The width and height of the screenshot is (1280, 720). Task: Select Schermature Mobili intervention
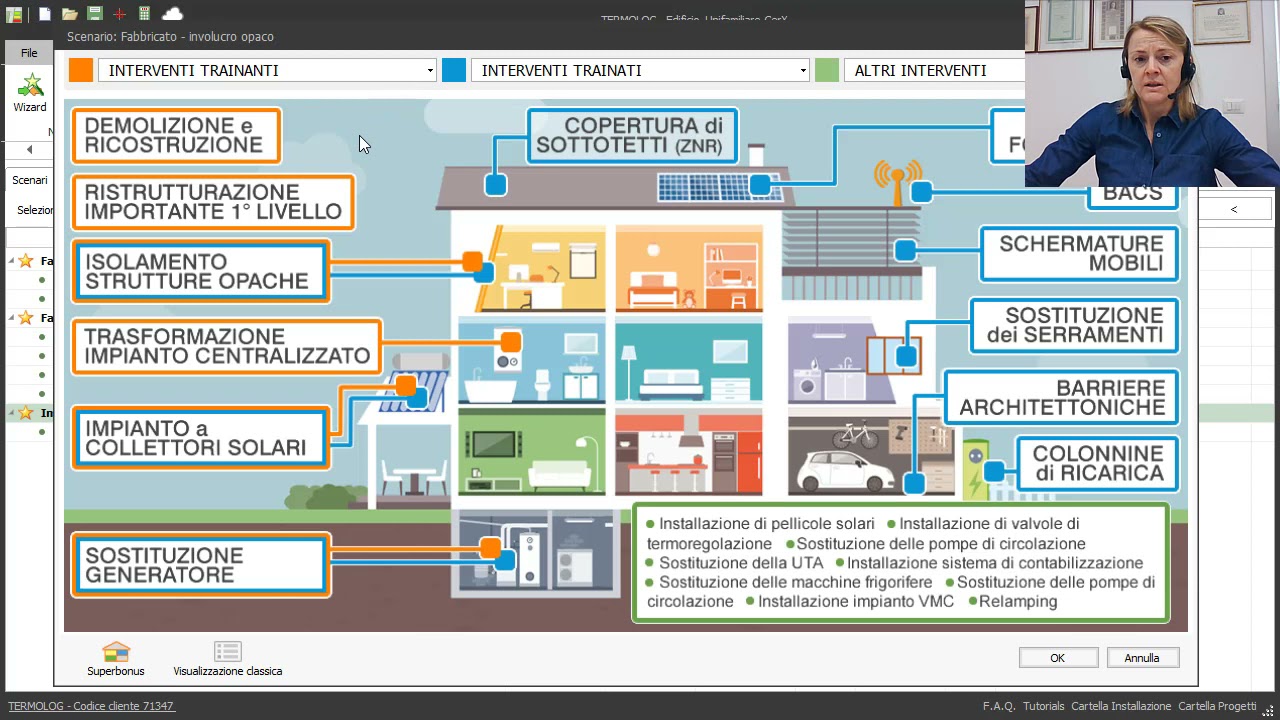[1080, 254]
